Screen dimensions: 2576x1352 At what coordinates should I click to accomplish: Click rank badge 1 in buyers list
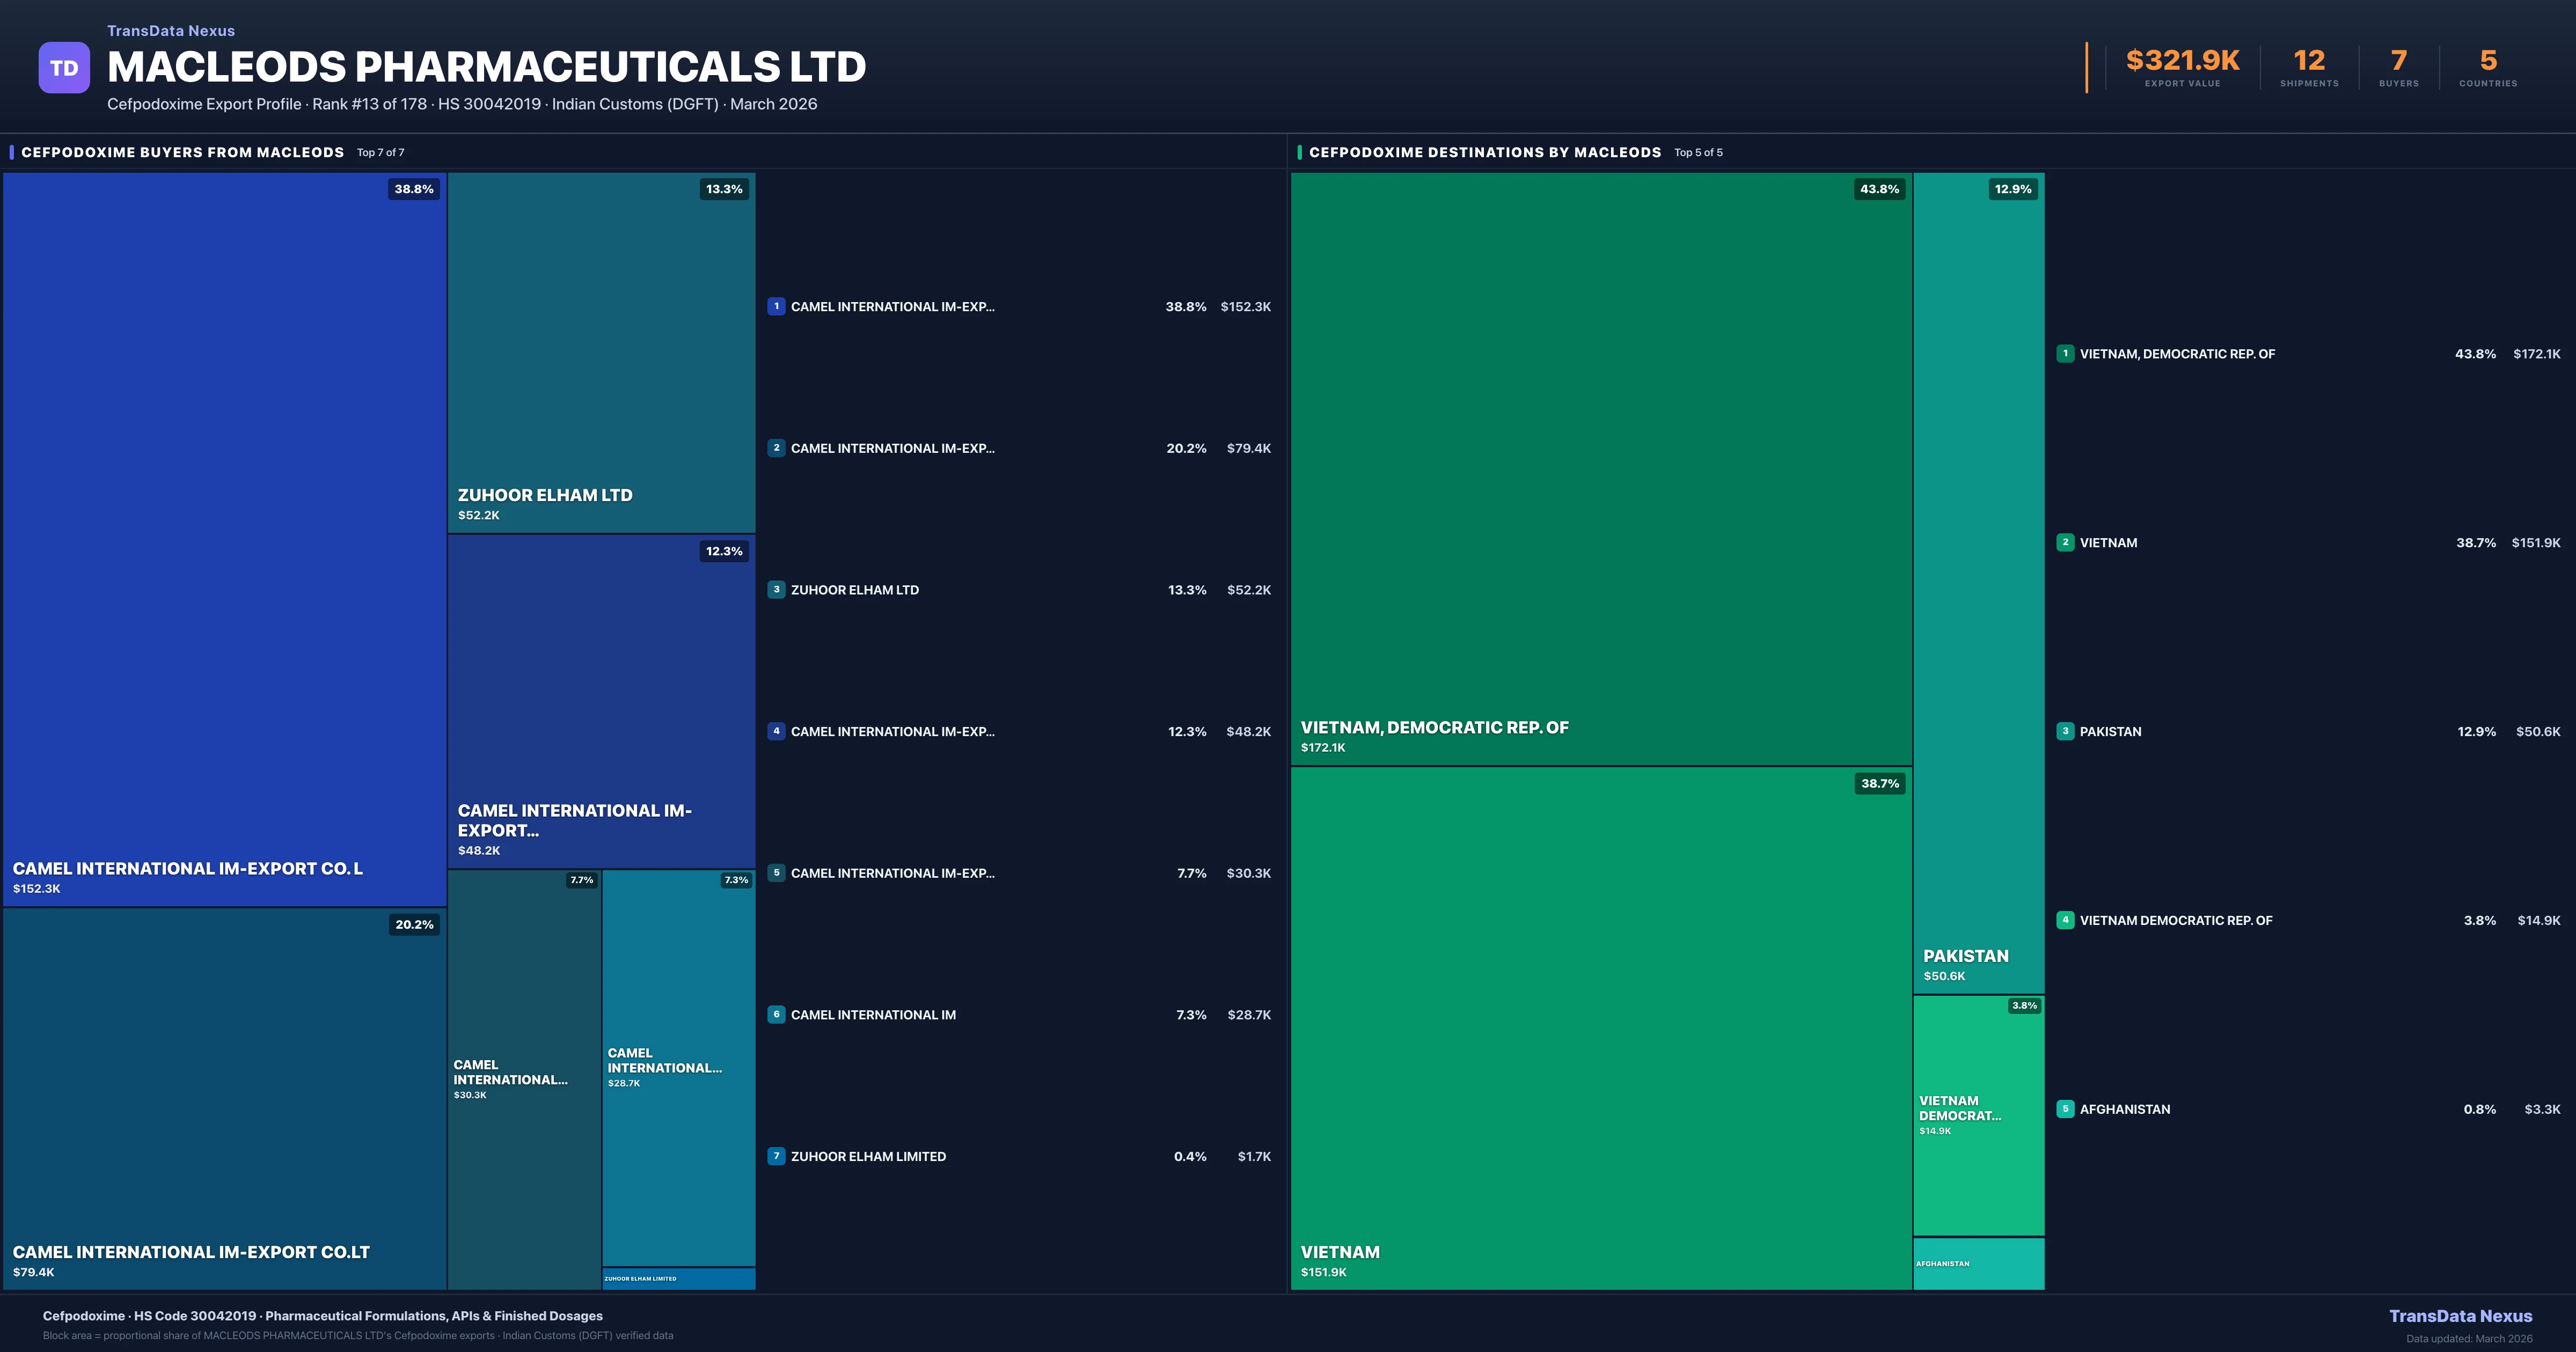pyautogui.click(x=776, y=306)
